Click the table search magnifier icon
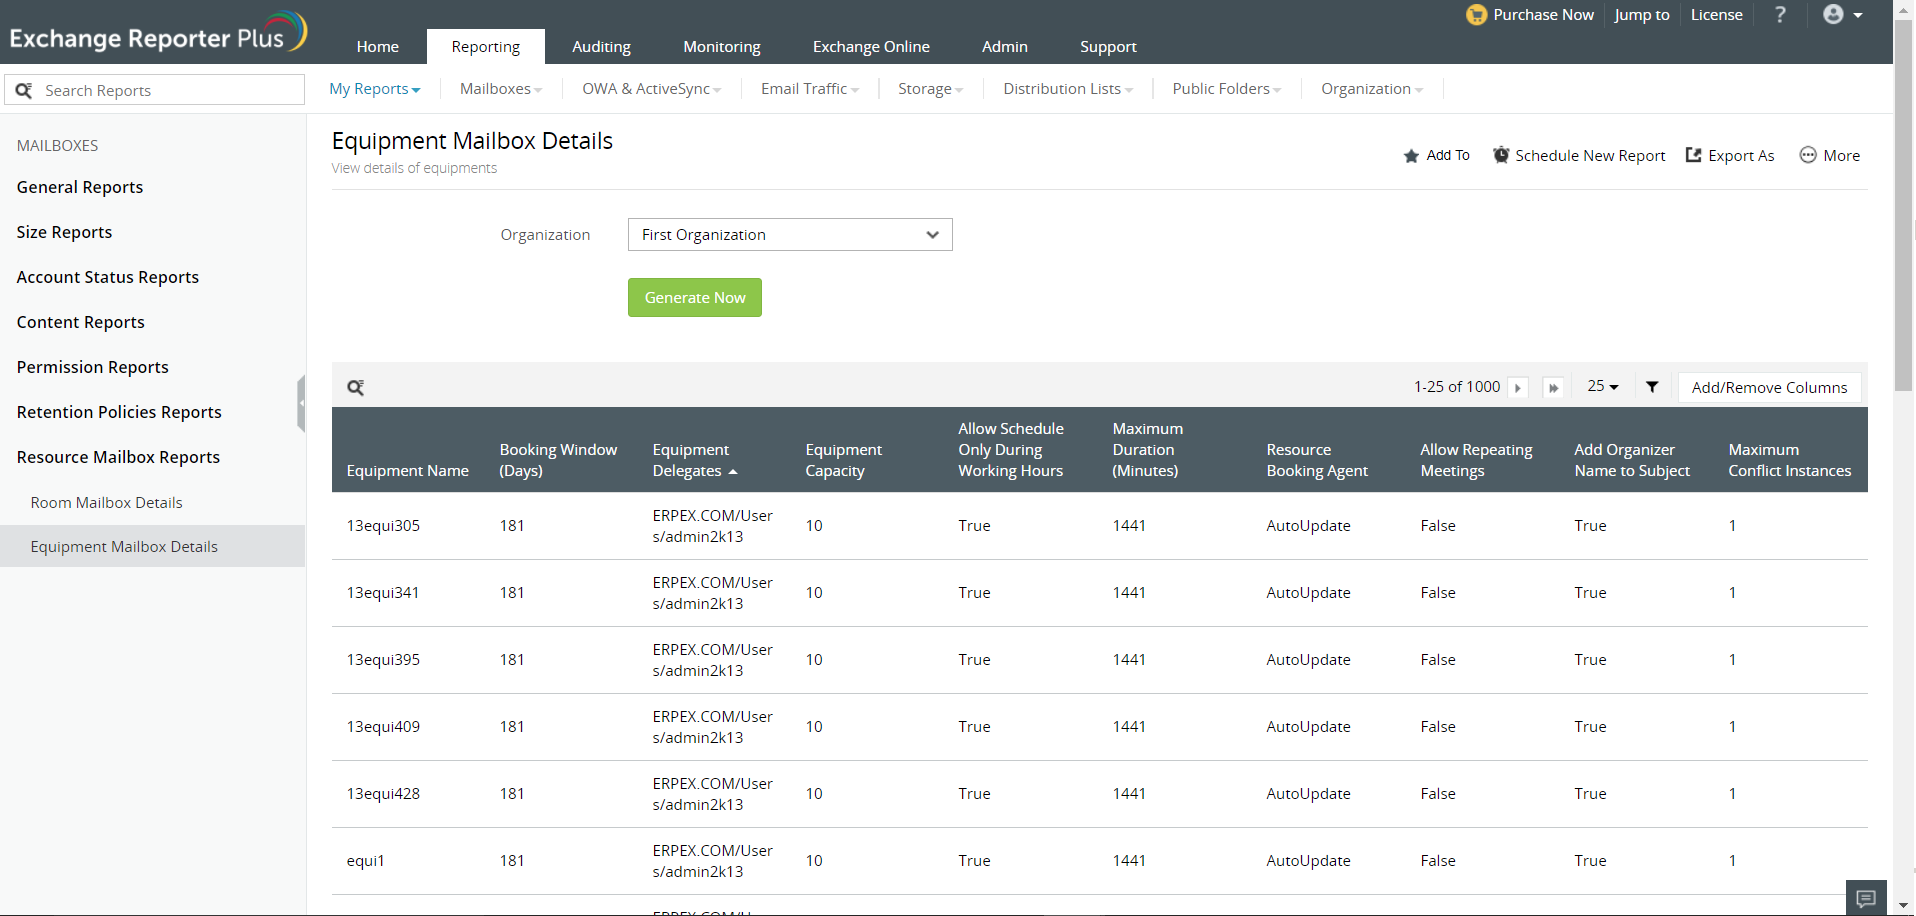This screenshot has width=1916, height=916. (x=355, y=388)
